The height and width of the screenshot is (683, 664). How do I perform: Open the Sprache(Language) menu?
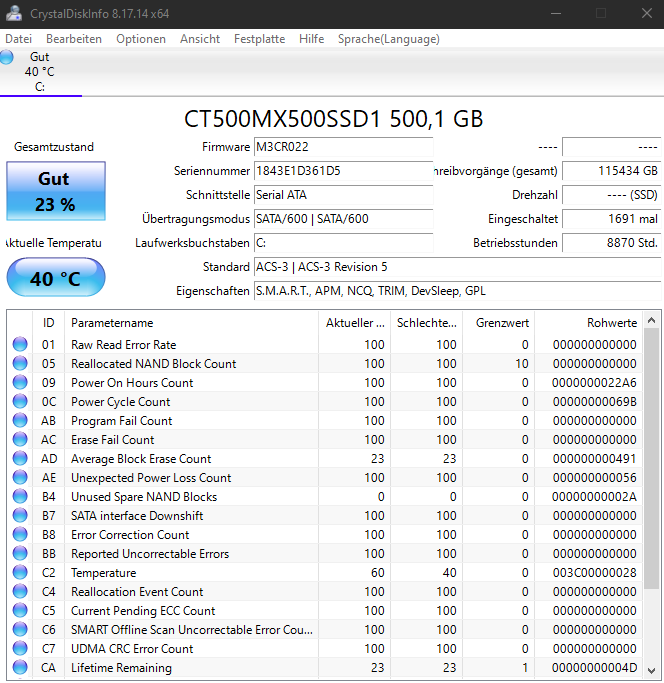tap(389, 39)
